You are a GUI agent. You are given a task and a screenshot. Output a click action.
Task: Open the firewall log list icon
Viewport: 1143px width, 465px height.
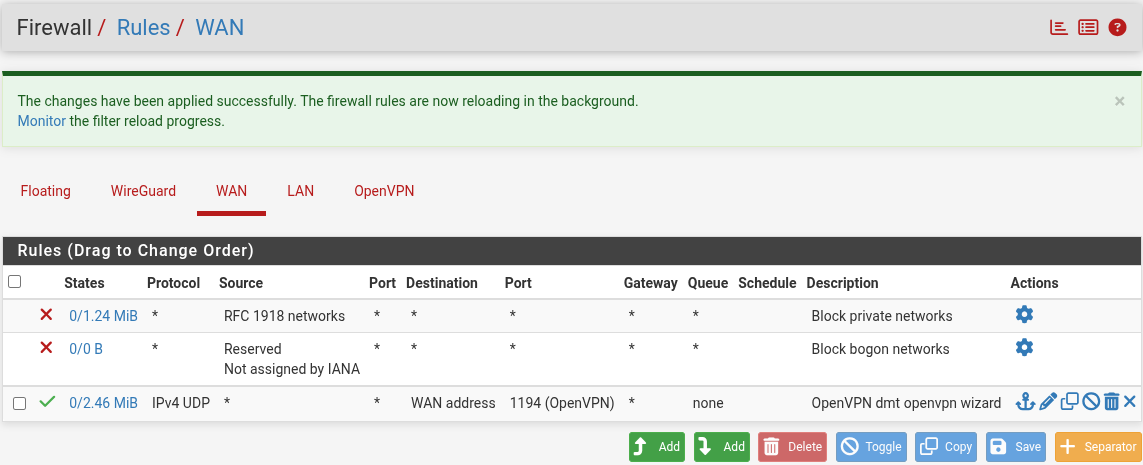(1088, 28)
